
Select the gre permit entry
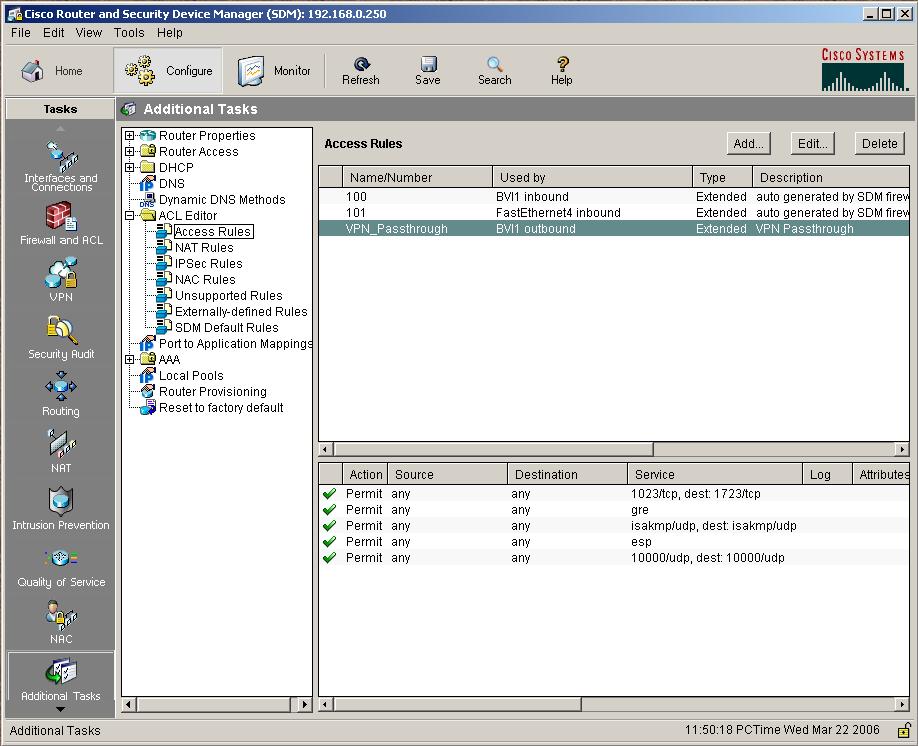(x=614, y=510)
